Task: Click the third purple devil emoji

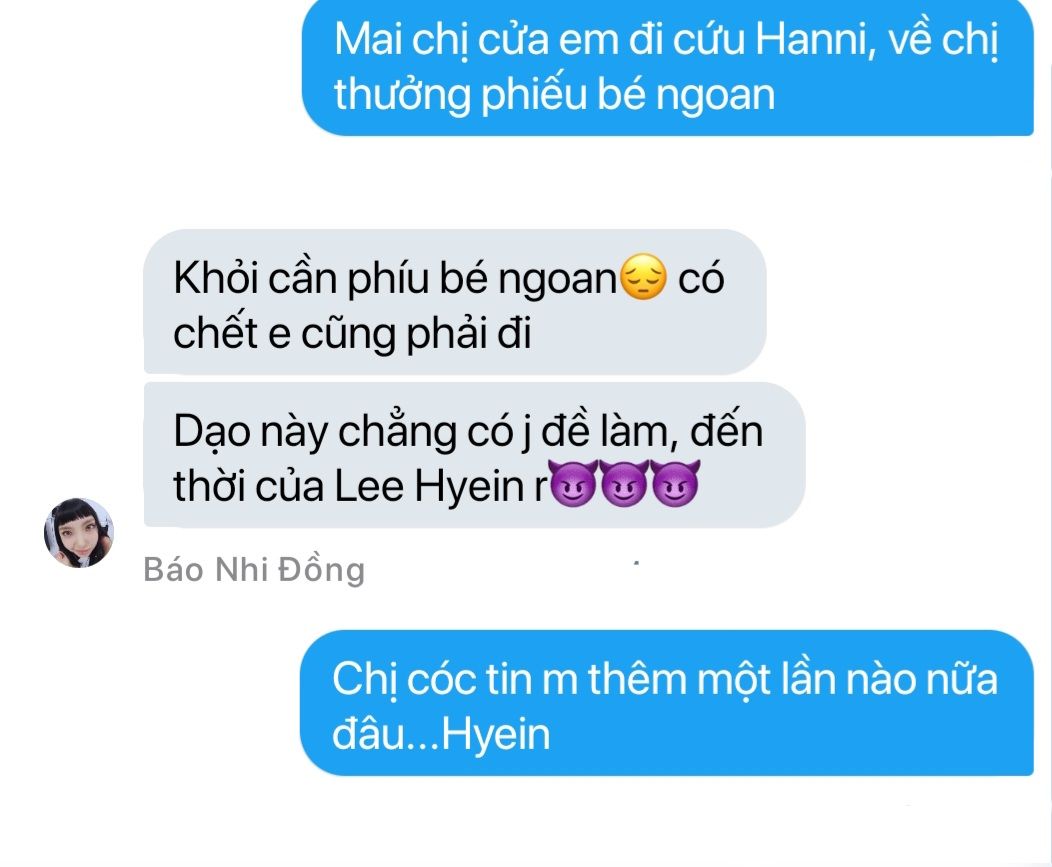Action: tap(676, 482)
